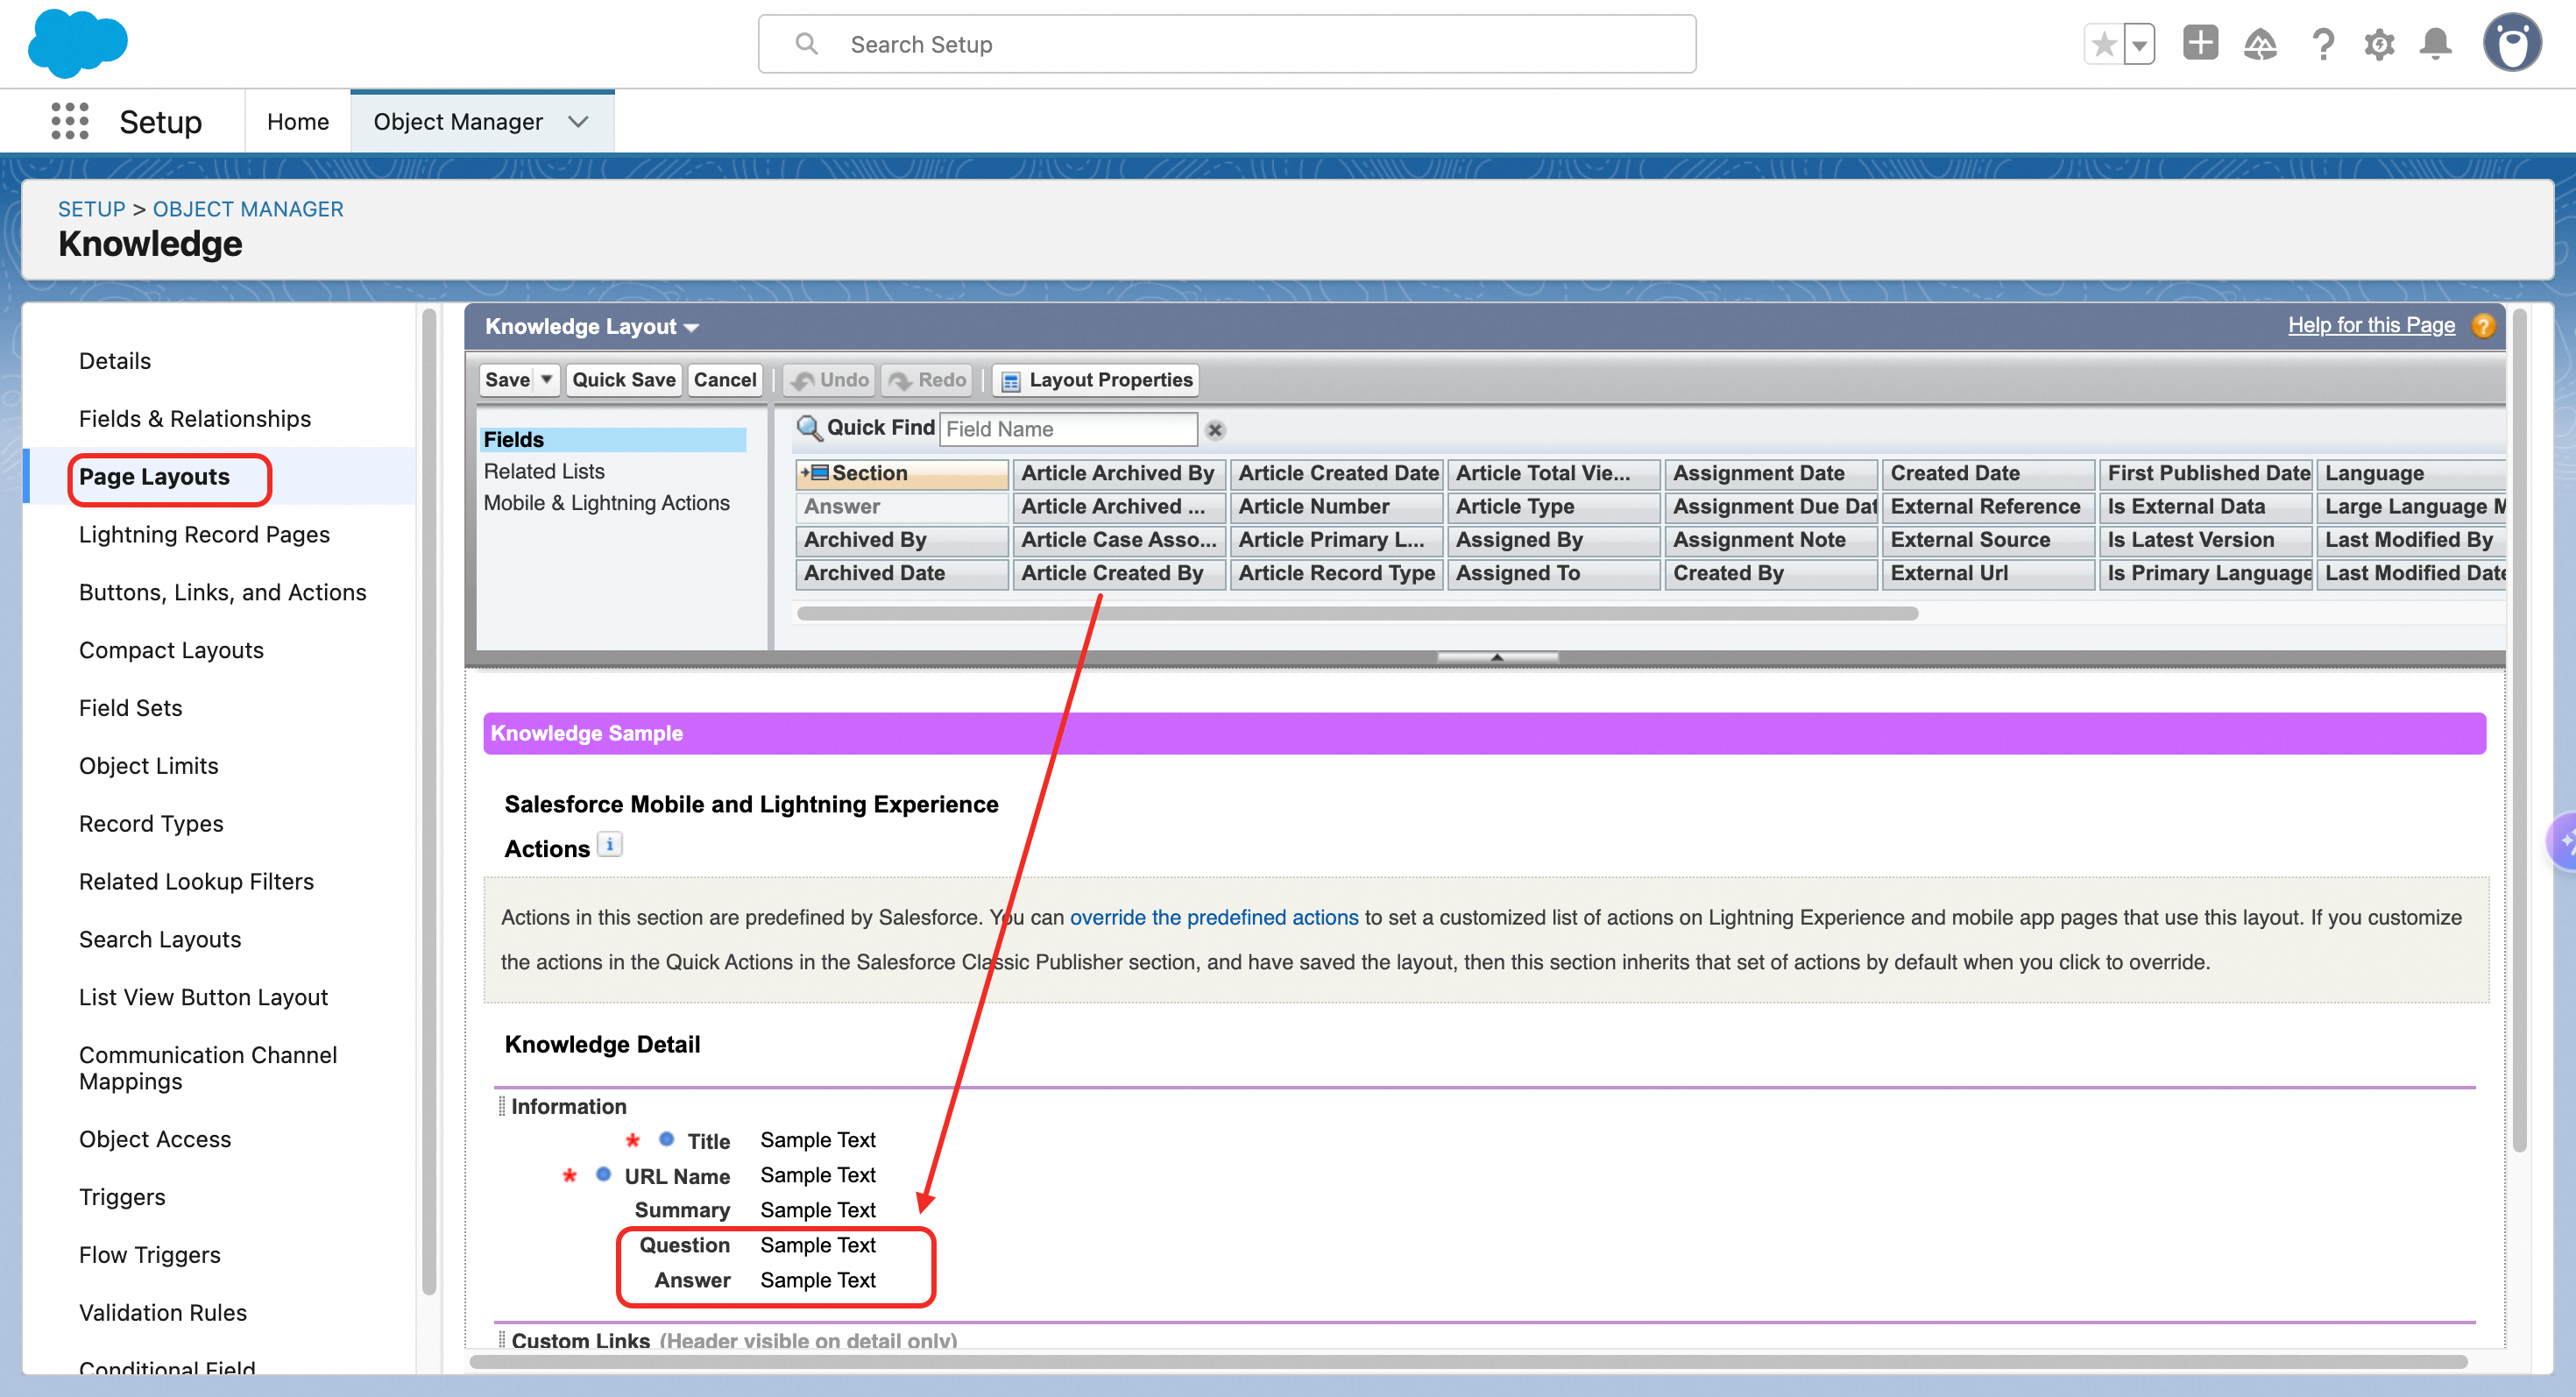
Task: Open Layout Properties
Action: click(x=1097, y=380)
